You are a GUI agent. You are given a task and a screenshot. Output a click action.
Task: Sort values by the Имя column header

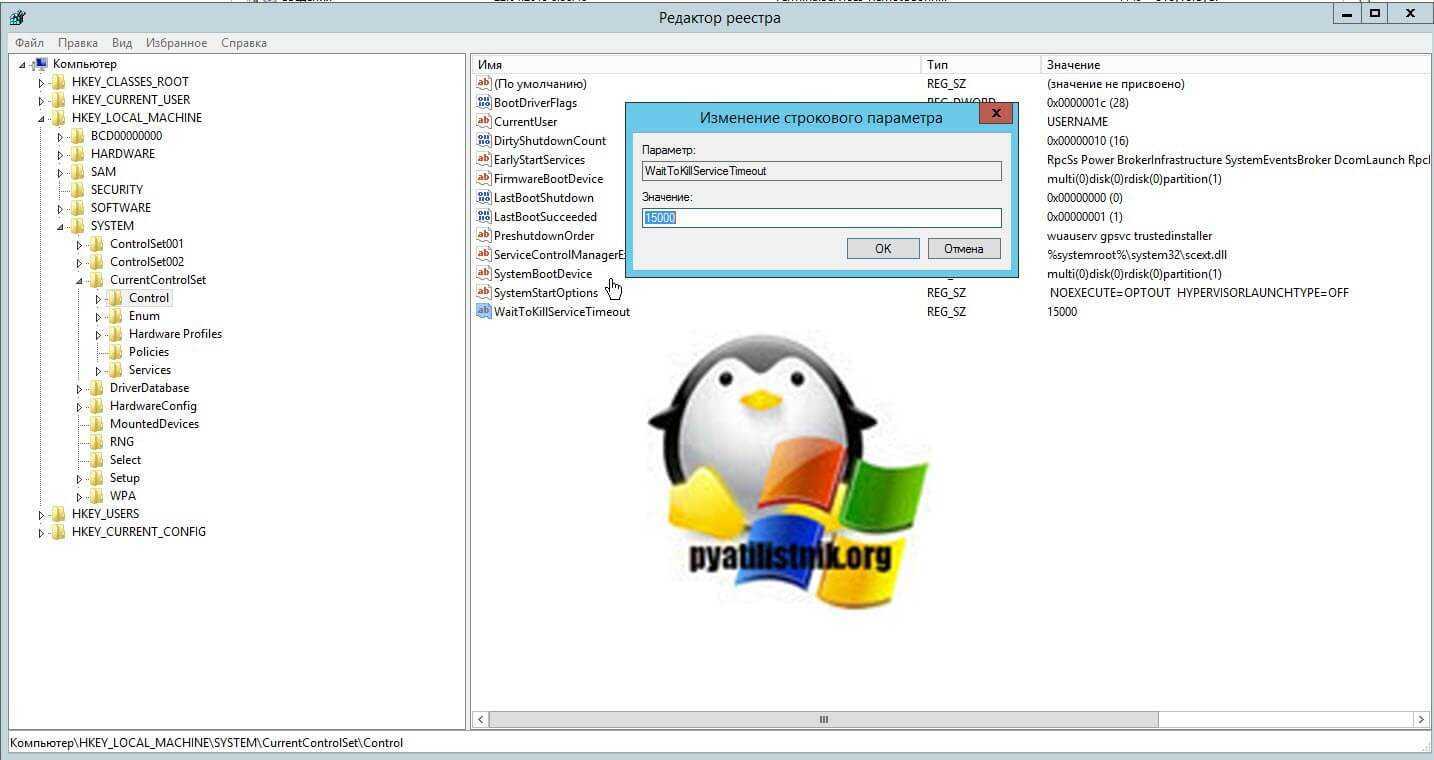tap(696, 65)
